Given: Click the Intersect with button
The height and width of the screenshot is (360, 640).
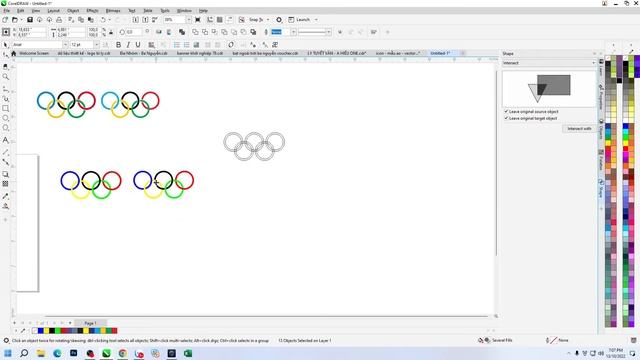Looking at the screenshot, I should coord(579,129).
